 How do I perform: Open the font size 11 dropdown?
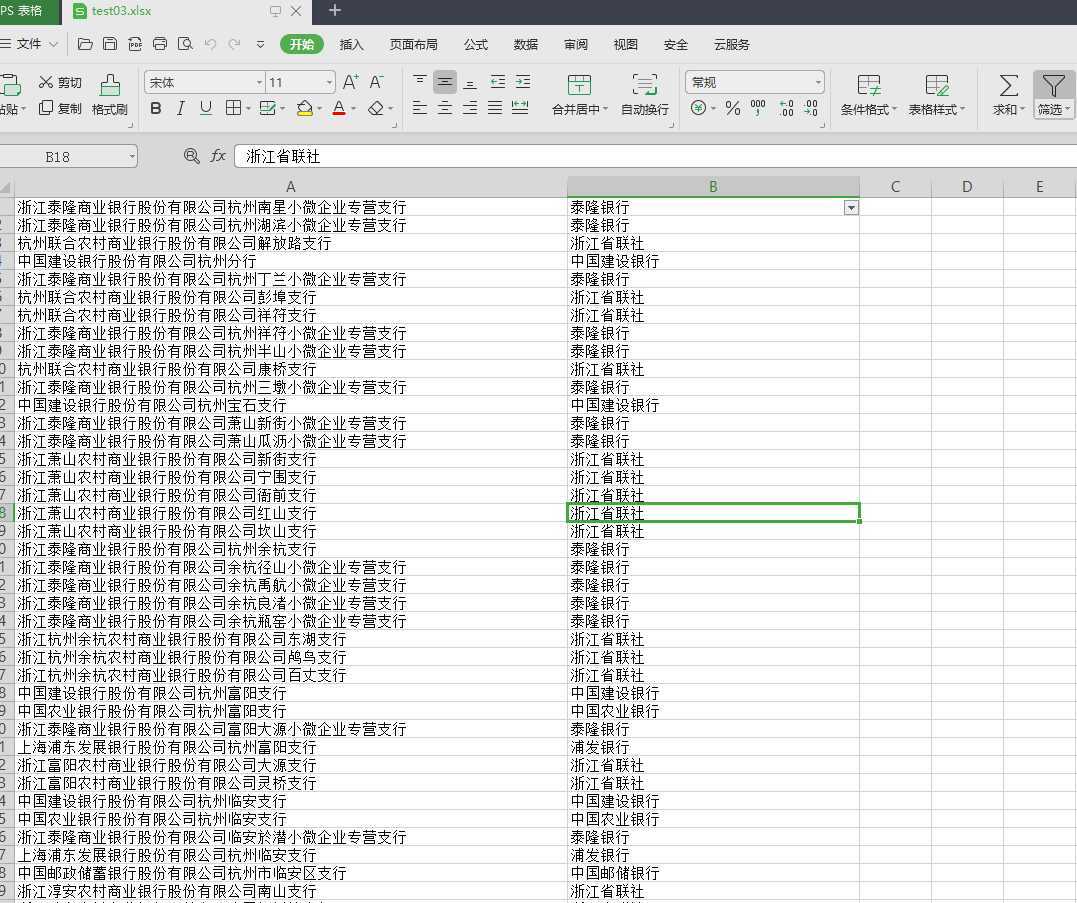coord(329,82)
